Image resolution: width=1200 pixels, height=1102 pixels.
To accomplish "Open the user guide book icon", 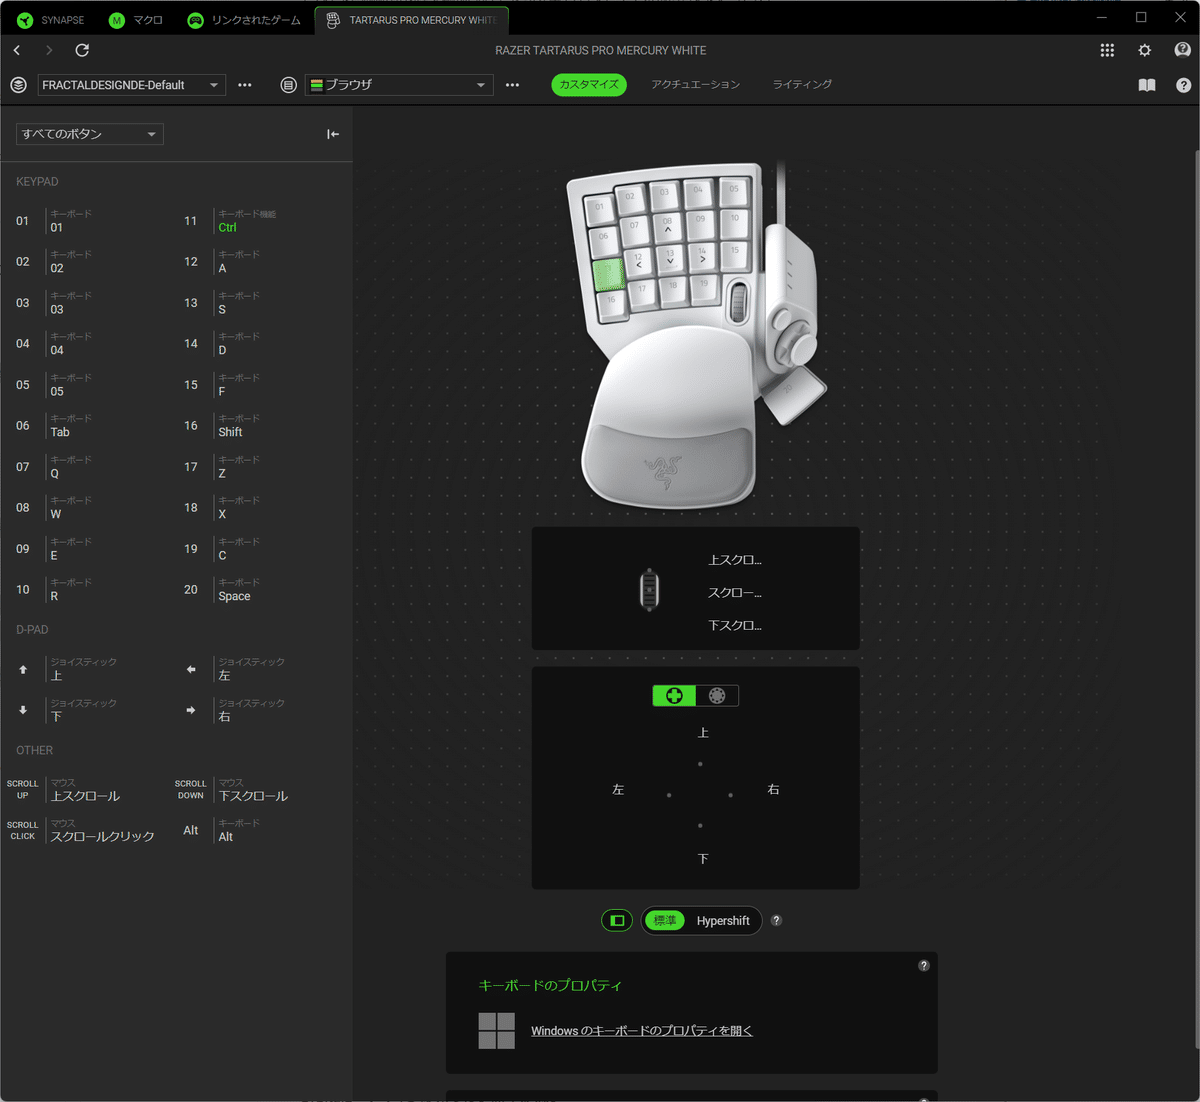I will [1147, 85].
